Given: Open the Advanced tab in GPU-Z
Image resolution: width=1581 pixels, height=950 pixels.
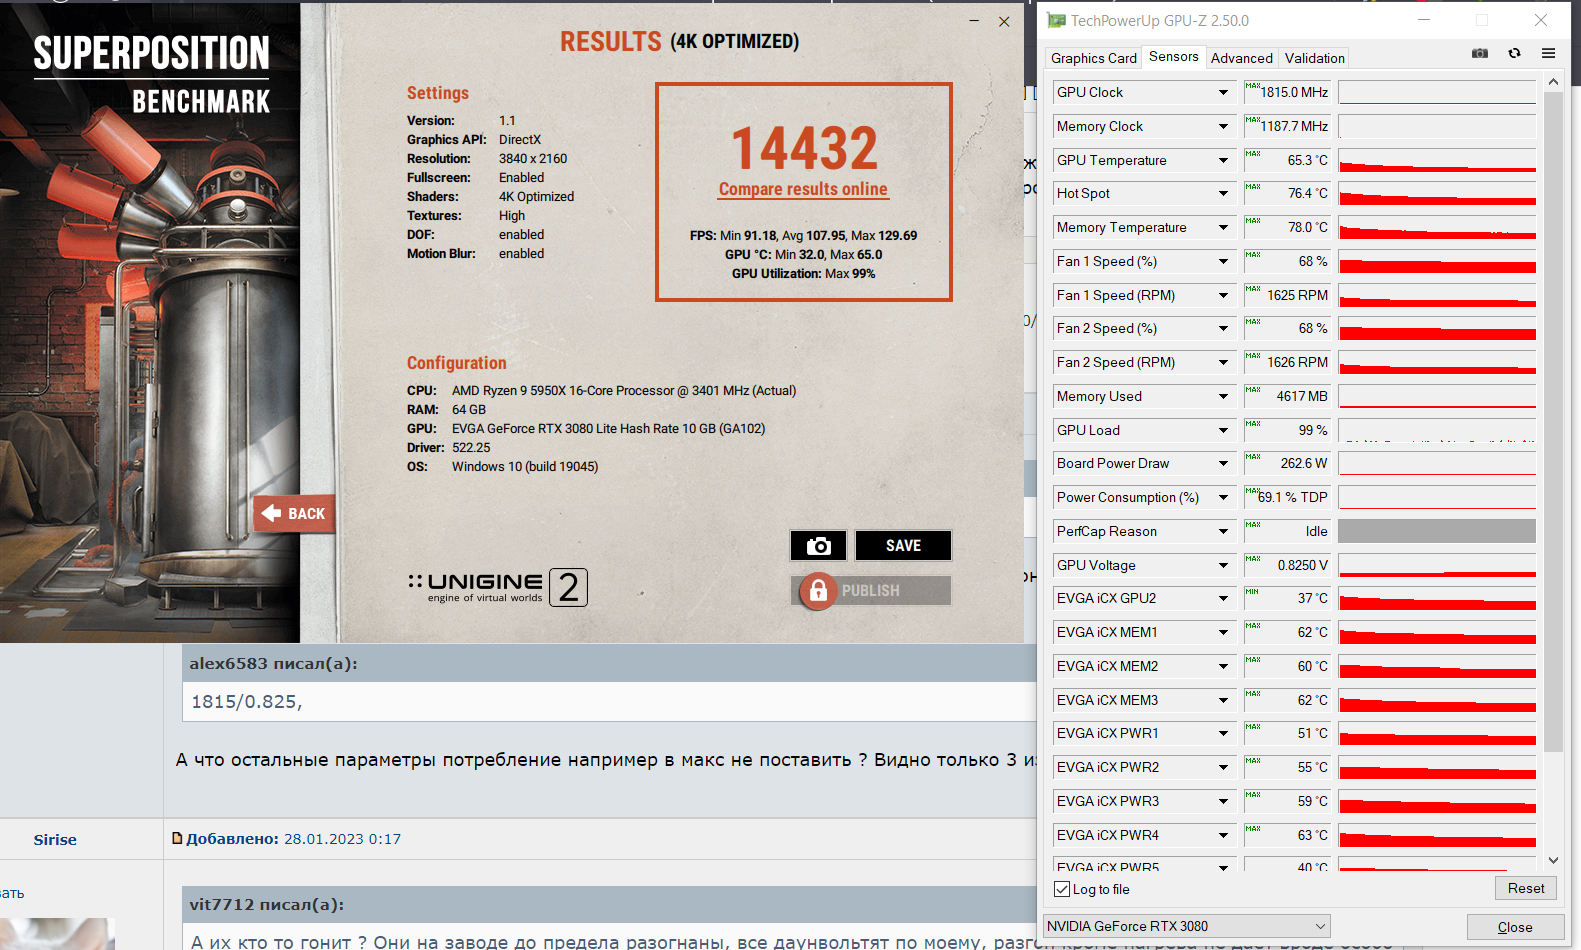Looking at the screenshot, I should click(1242, 58).
